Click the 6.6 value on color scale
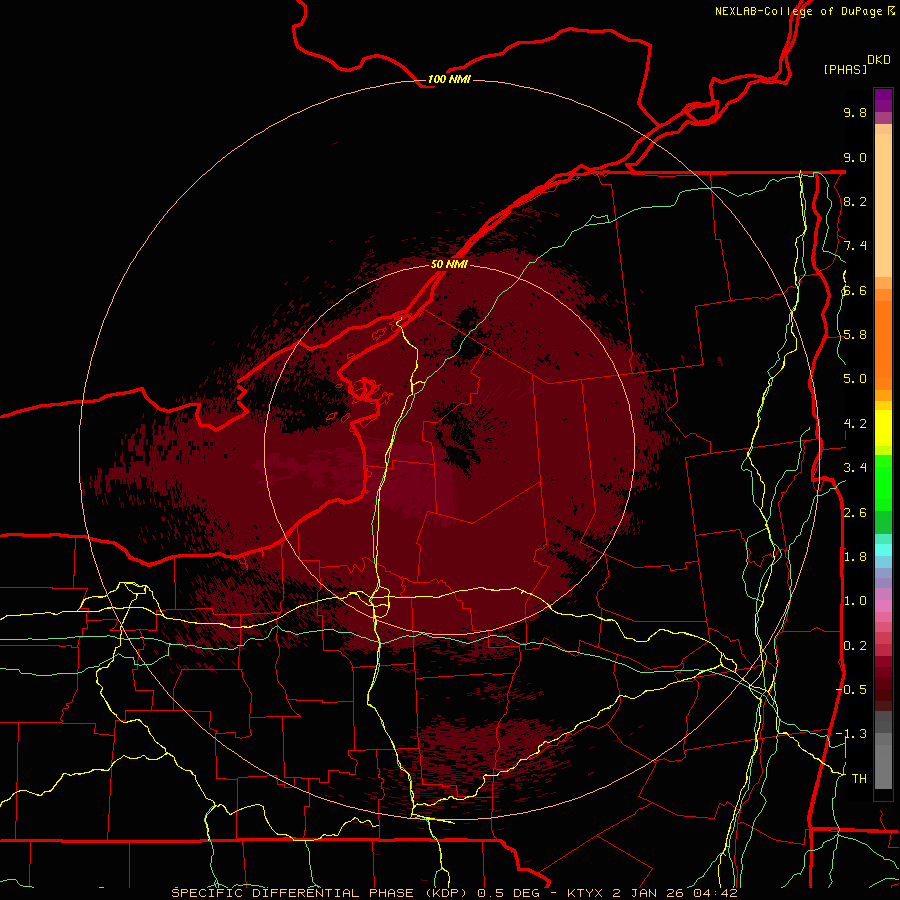The width and height of the screenshot is (900, 900). 855,290
